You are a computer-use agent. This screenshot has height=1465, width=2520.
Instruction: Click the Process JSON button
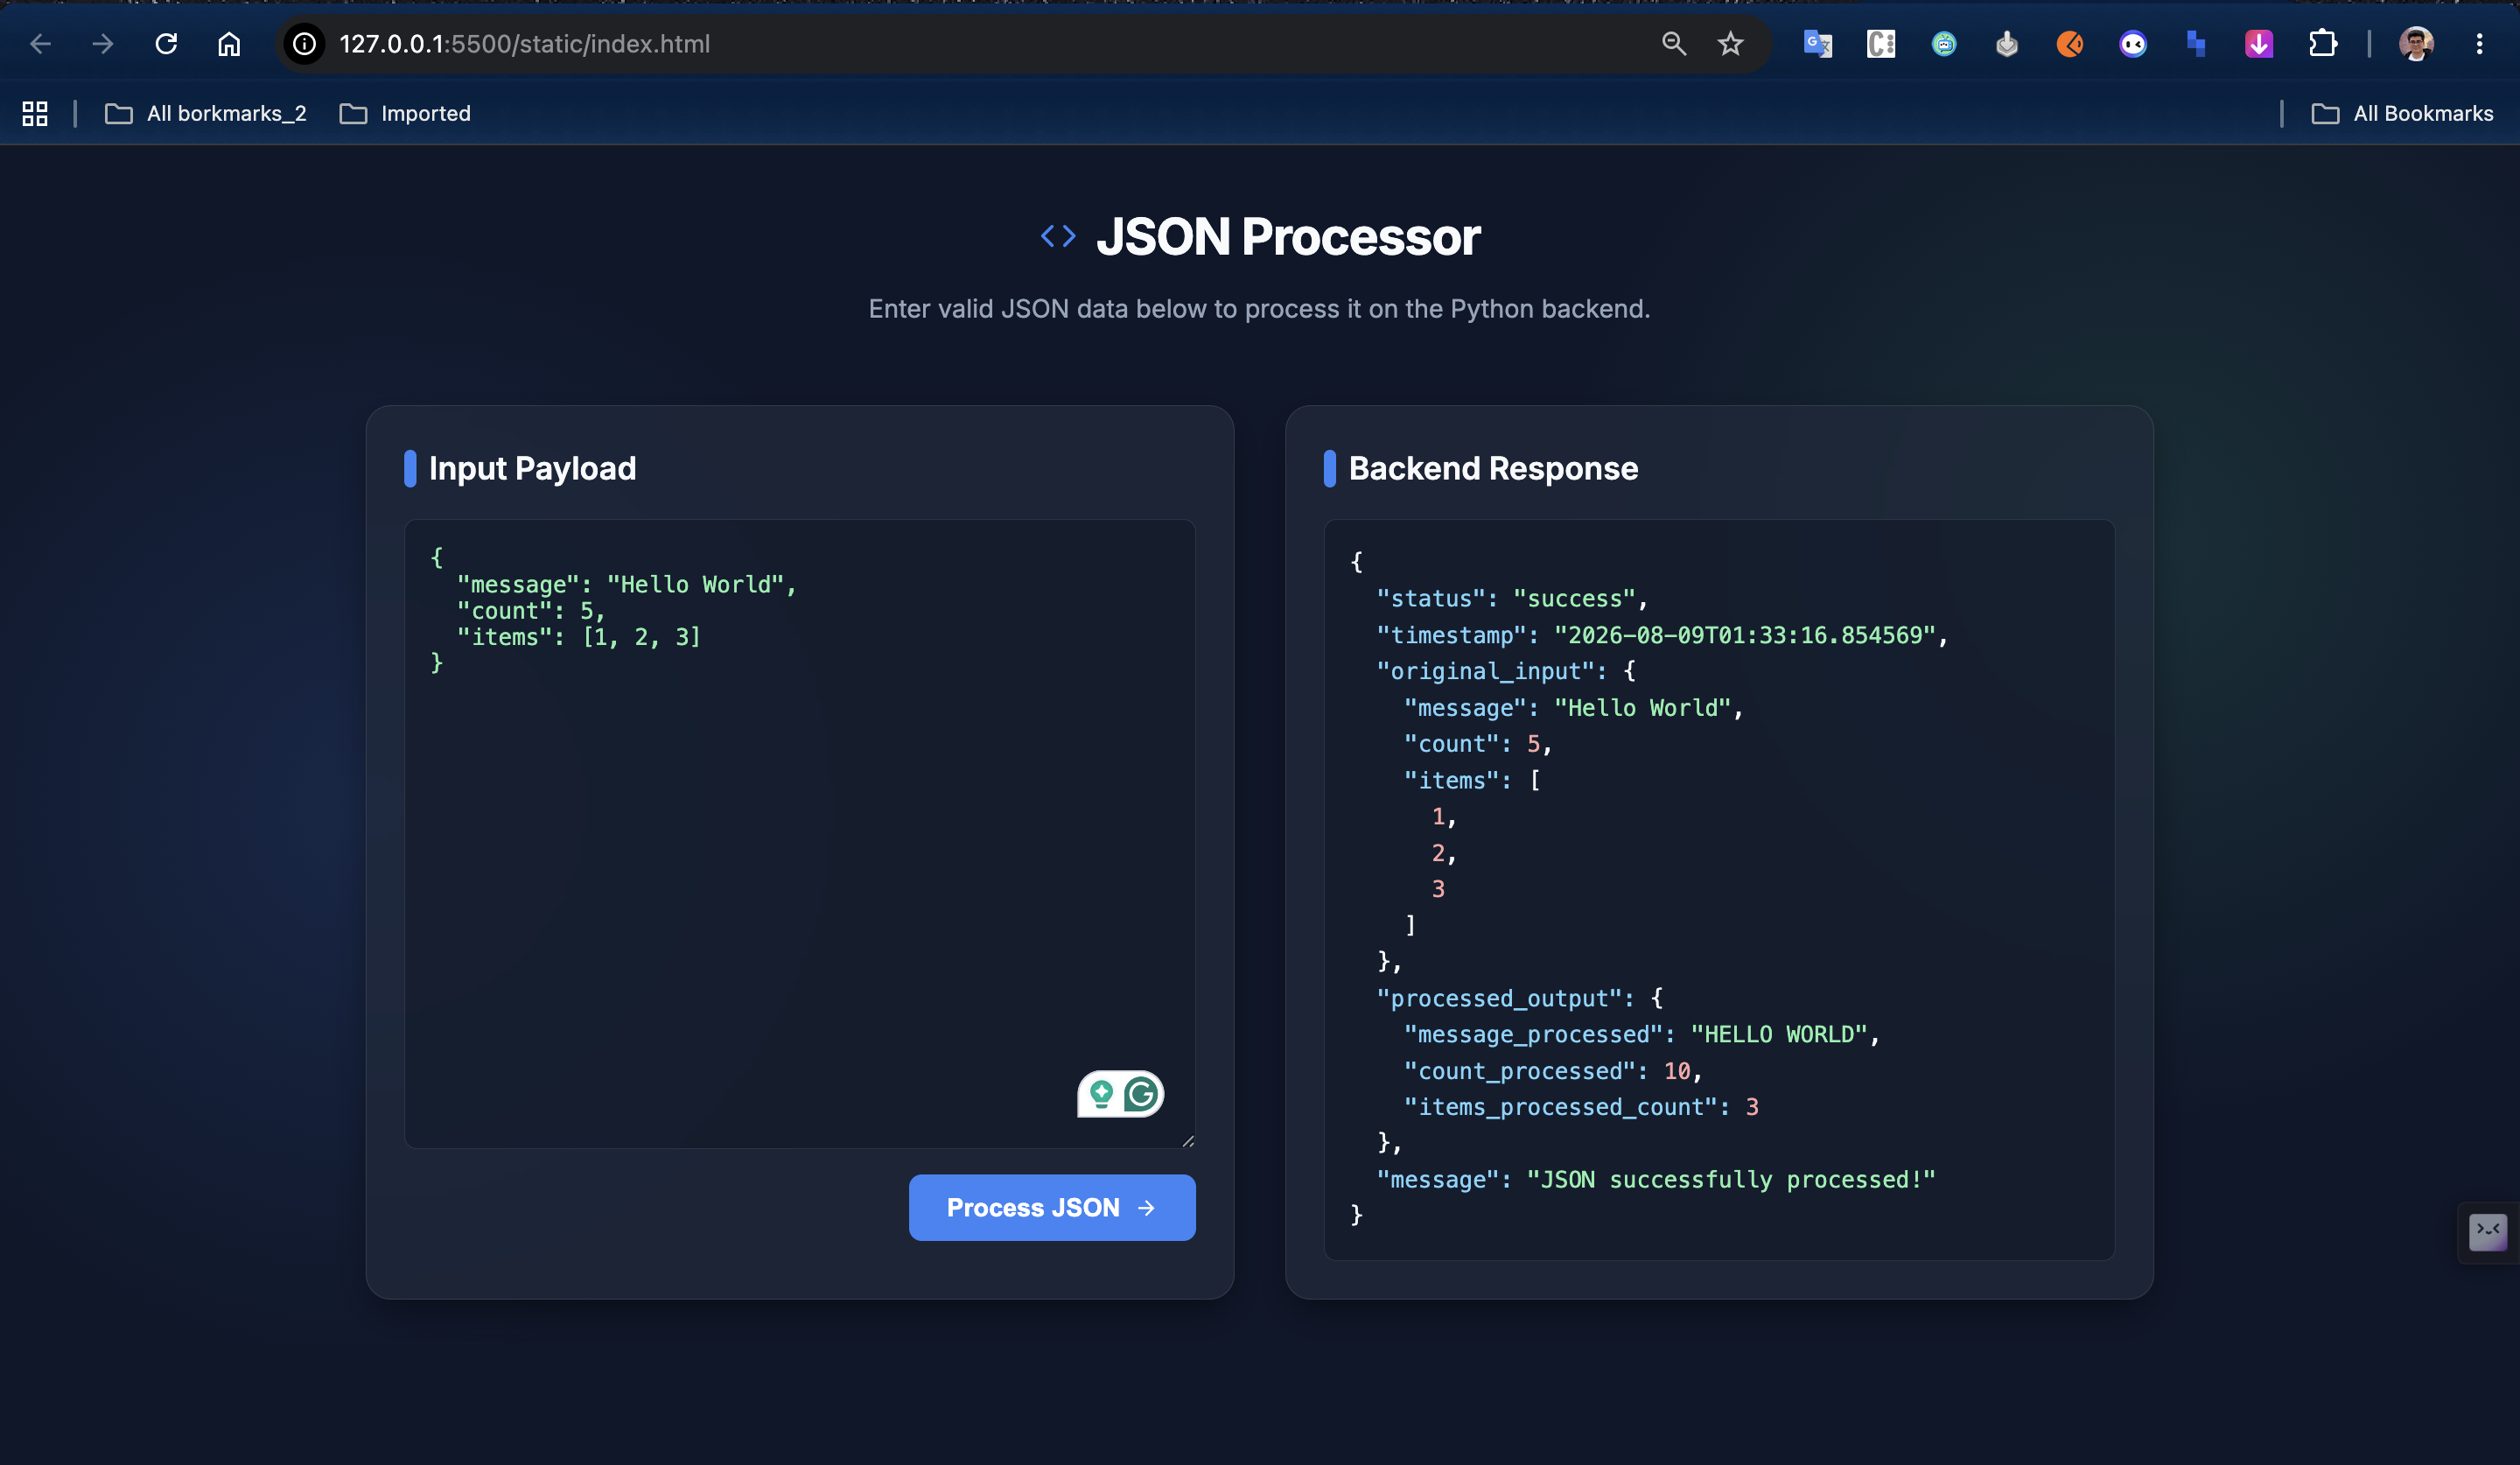(1052, 1208)
